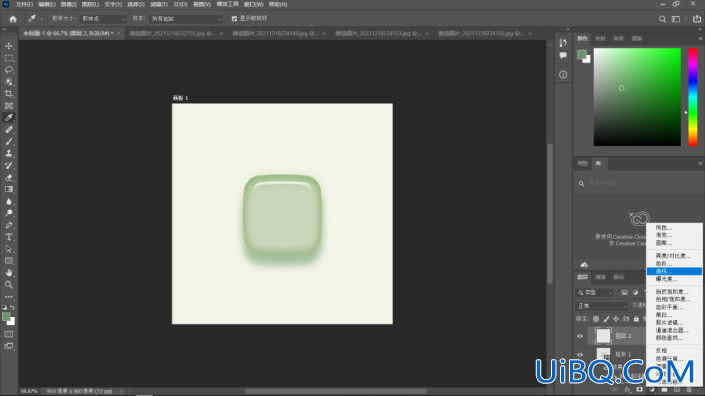705x396 pixels.
Task: Open the Color panel flyout menu
Action: point(700,39)
